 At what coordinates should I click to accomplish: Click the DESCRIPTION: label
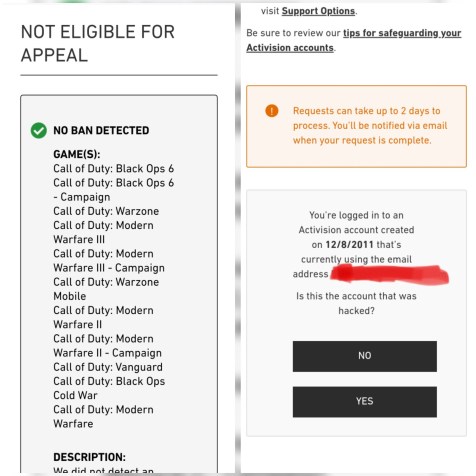click(90, 457)
